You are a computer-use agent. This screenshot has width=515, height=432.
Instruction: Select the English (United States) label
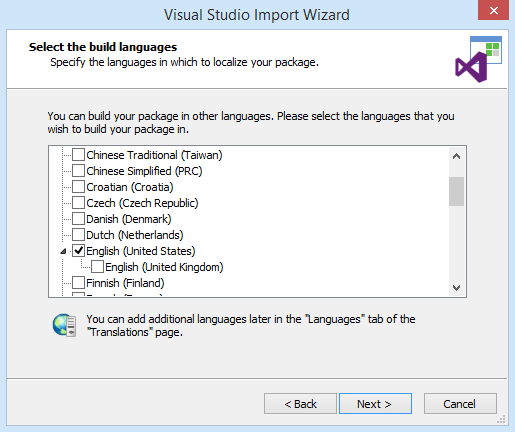(x=141, y=251)
